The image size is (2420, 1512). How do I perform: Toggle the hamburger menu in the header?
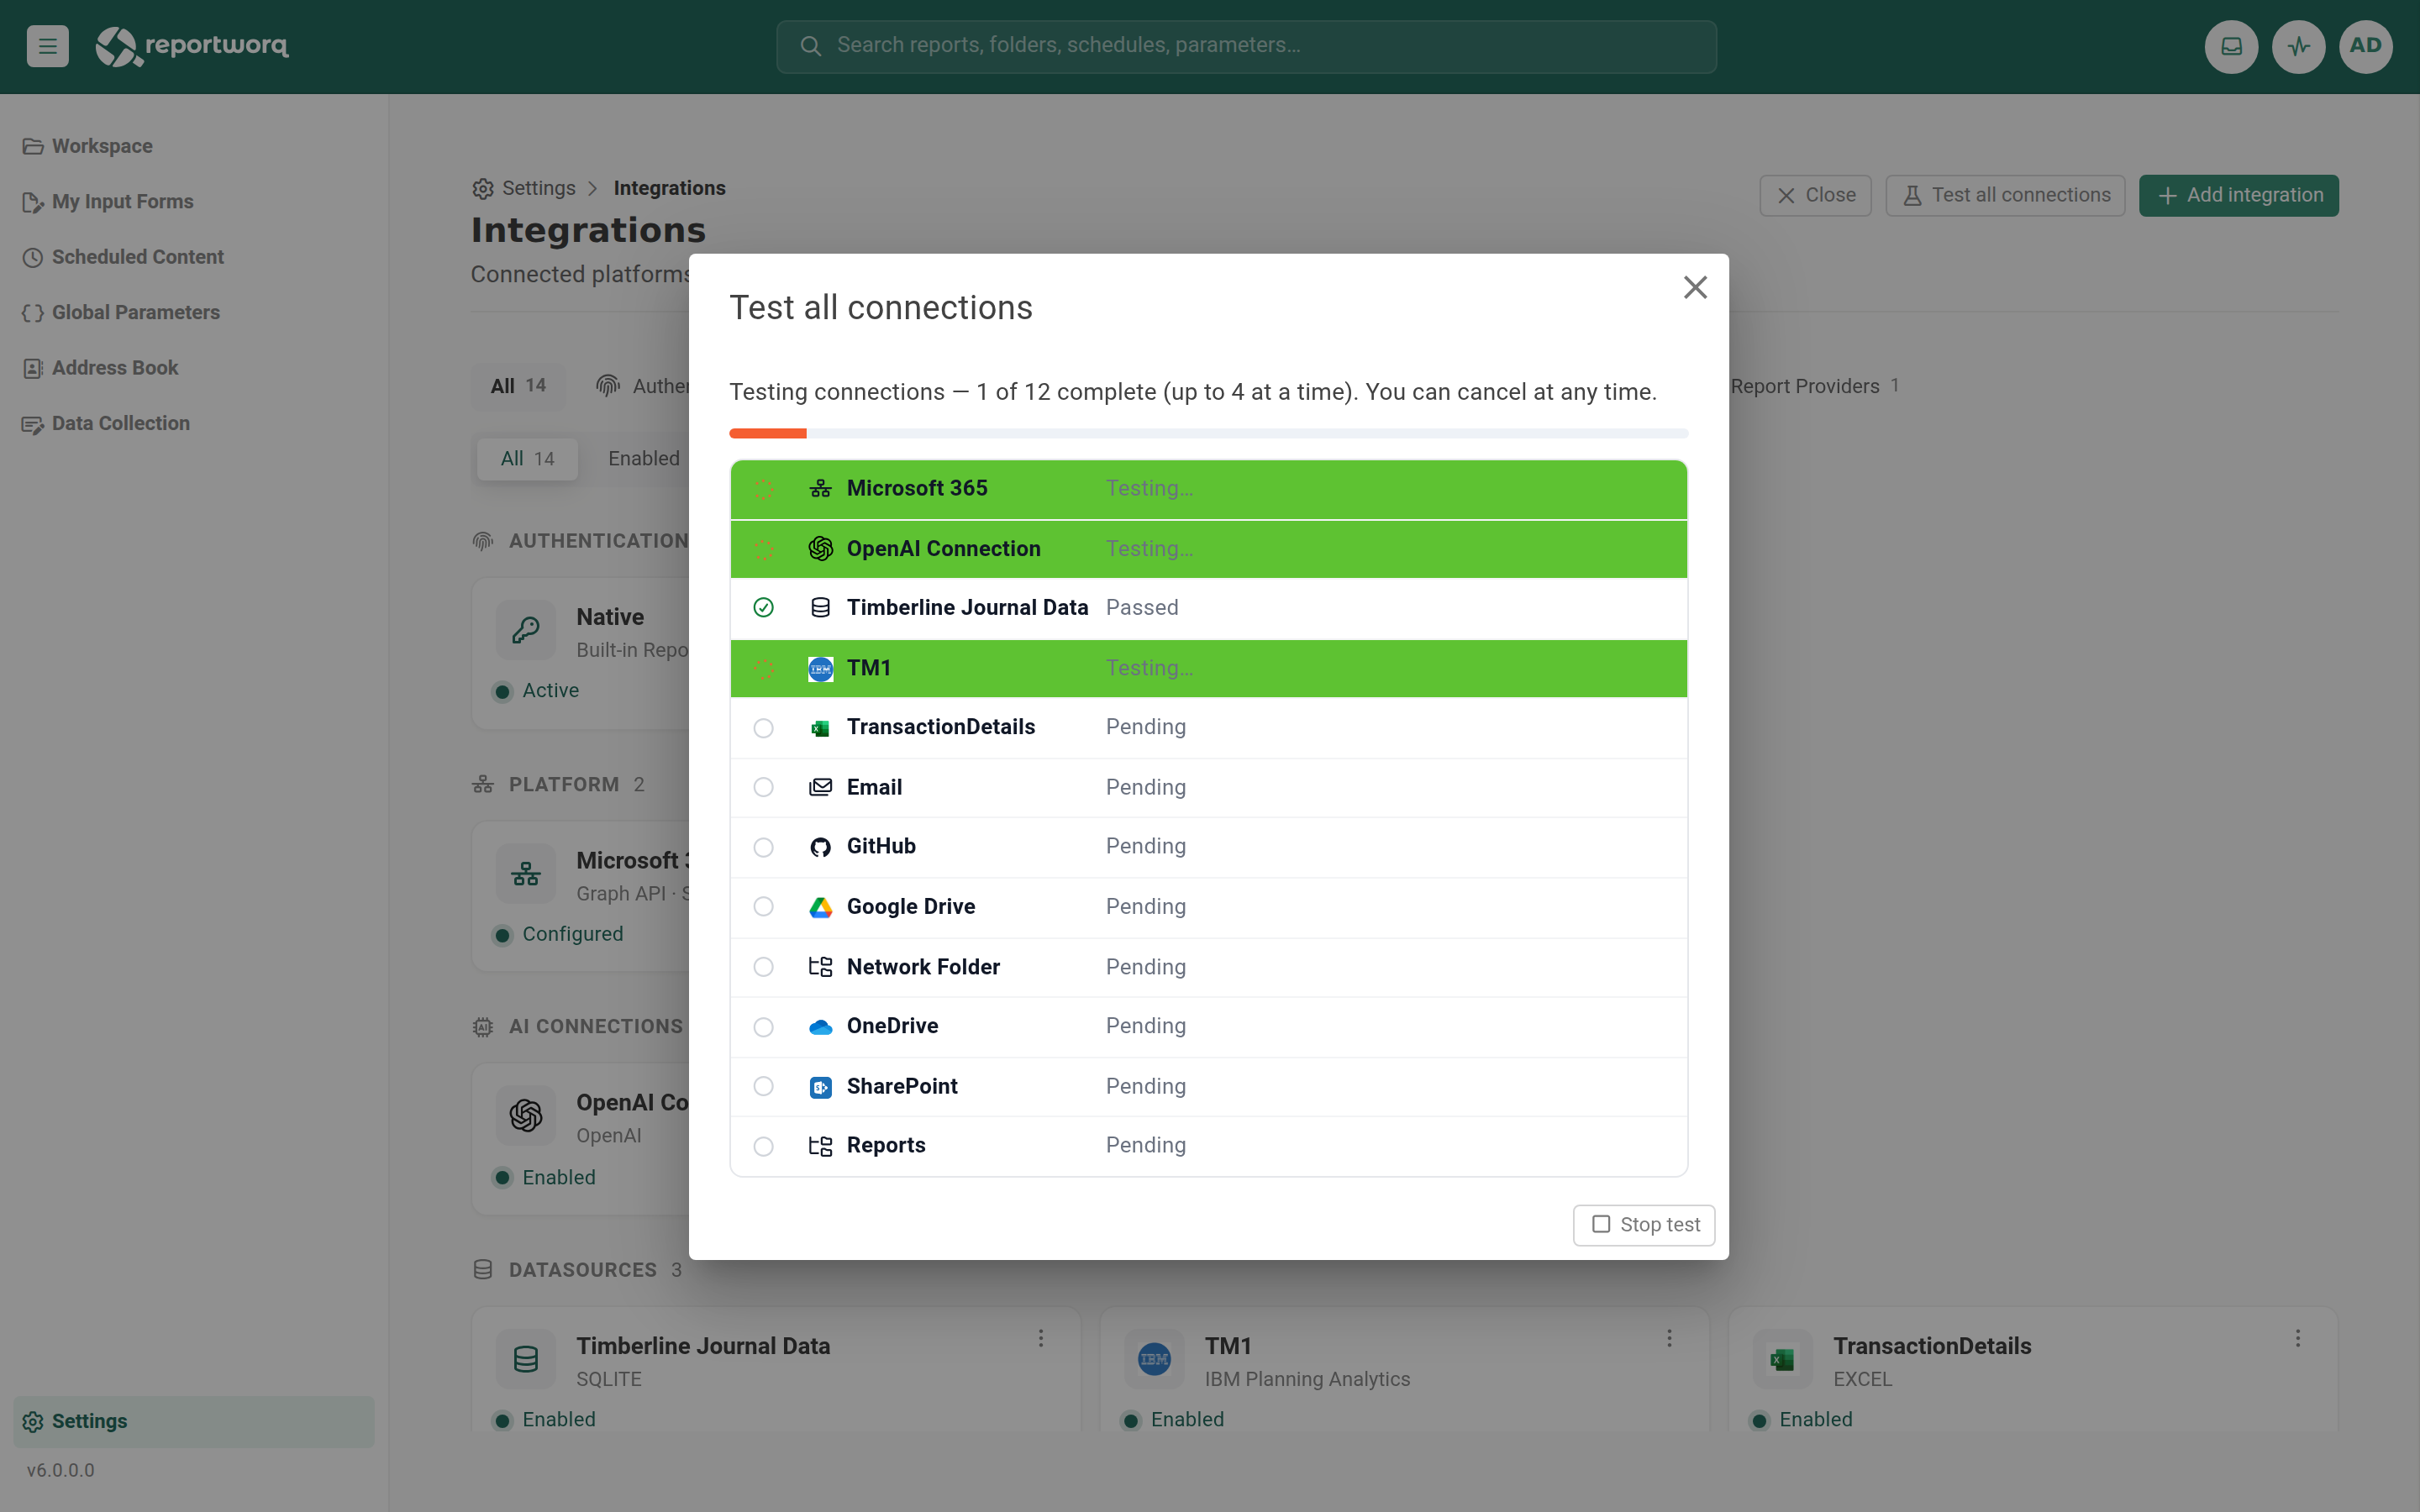47,46
